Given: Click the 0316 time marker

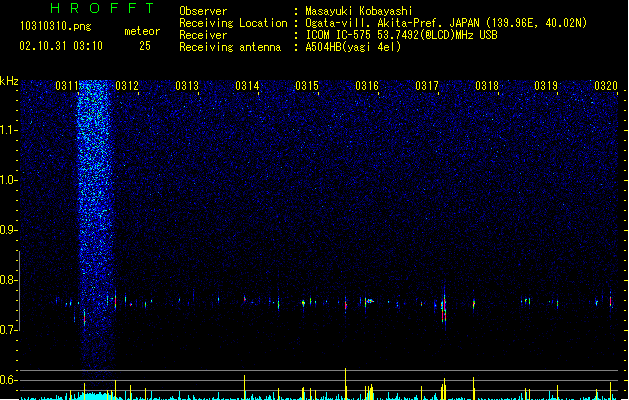Looking at the screenshot, I should [x=367, y=86].
